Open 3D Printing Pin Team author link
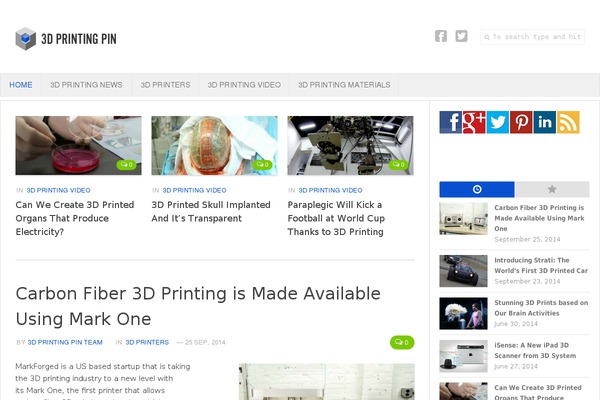 coord(65,342)
